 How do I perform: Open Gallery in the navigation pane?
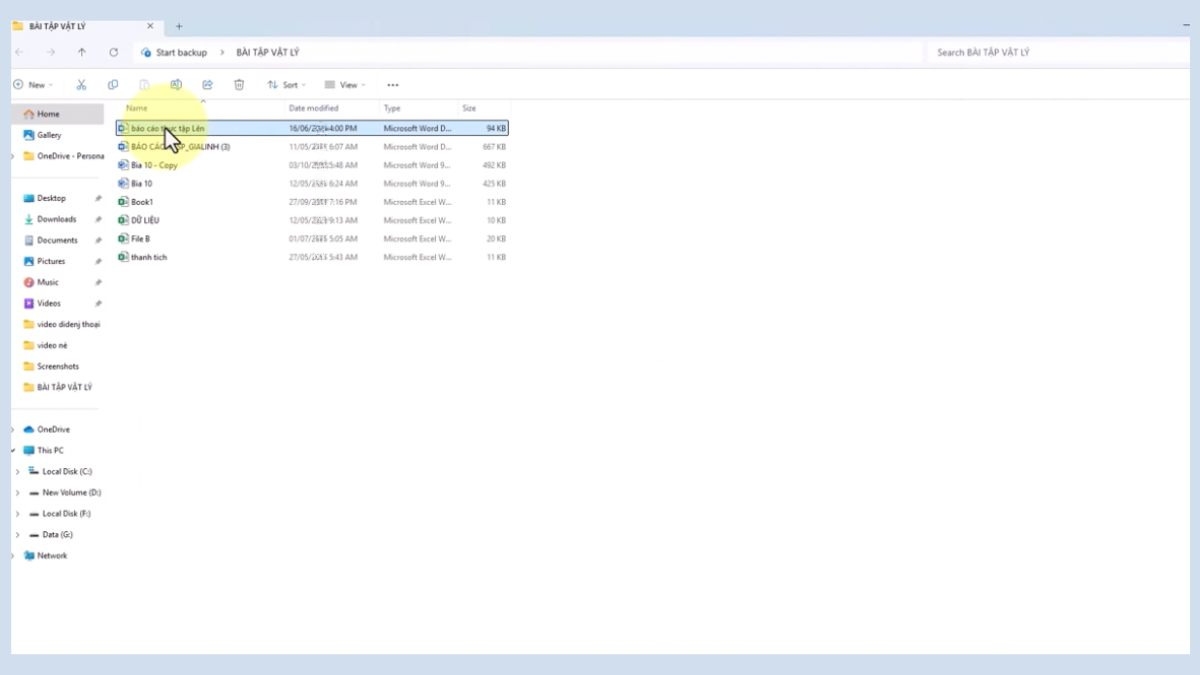pyautogui.click(x=49, y=135)
